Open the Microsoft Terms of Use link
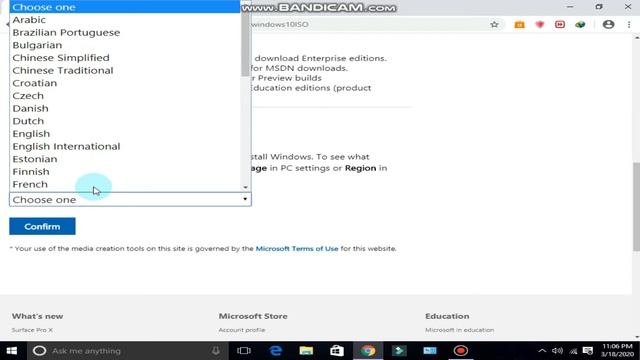 click(297, 249)
